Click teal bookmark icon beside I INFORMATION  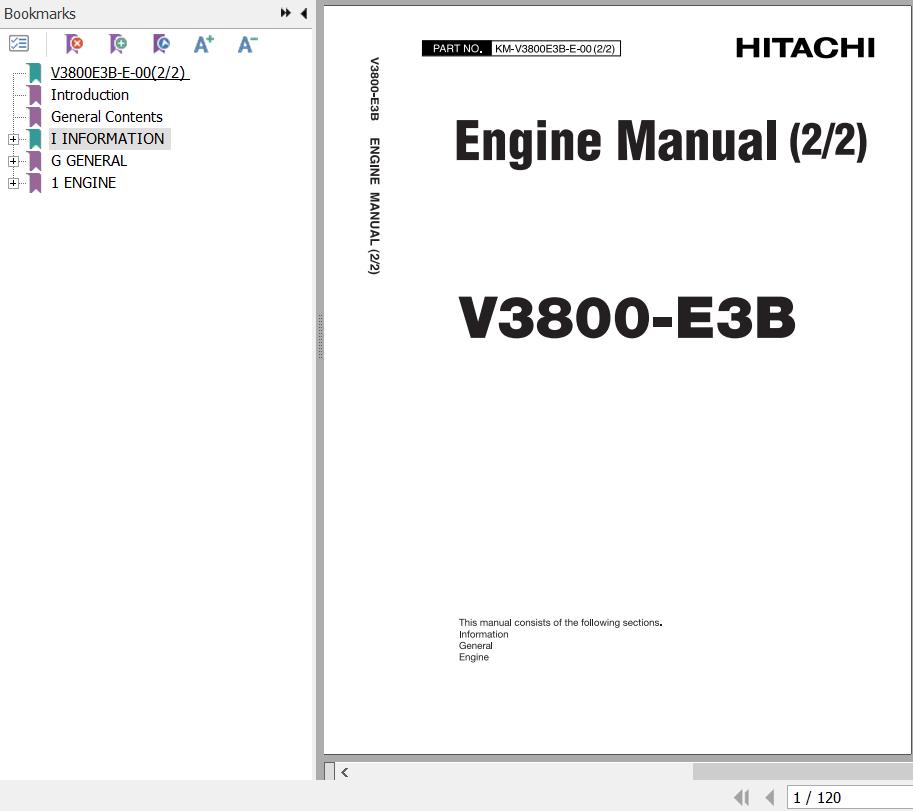tap(35, 139)
